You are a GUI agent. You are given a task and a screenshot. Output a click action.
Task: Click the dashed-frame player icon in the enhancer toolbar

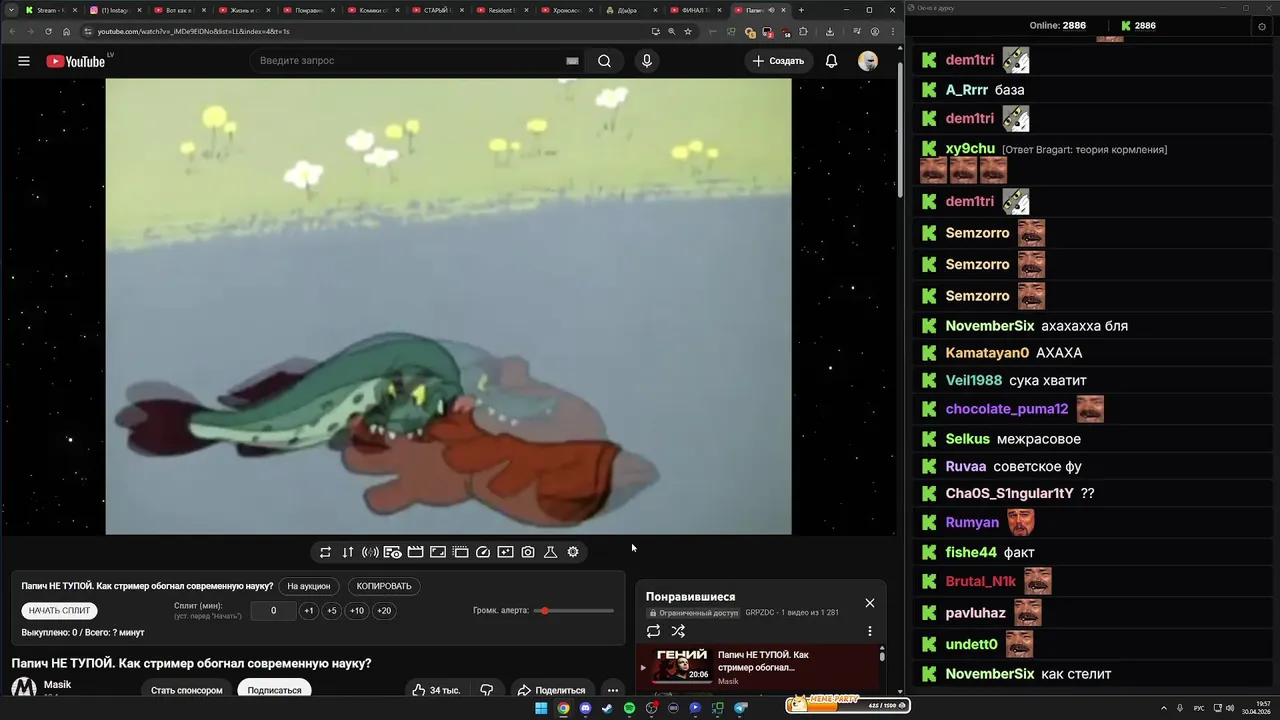(x=460, y=552)
